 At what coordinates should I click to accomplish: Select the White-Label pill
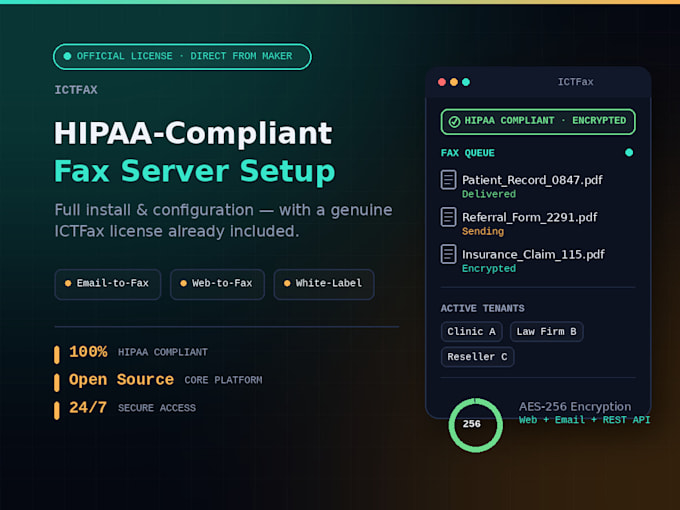point(324,284)
